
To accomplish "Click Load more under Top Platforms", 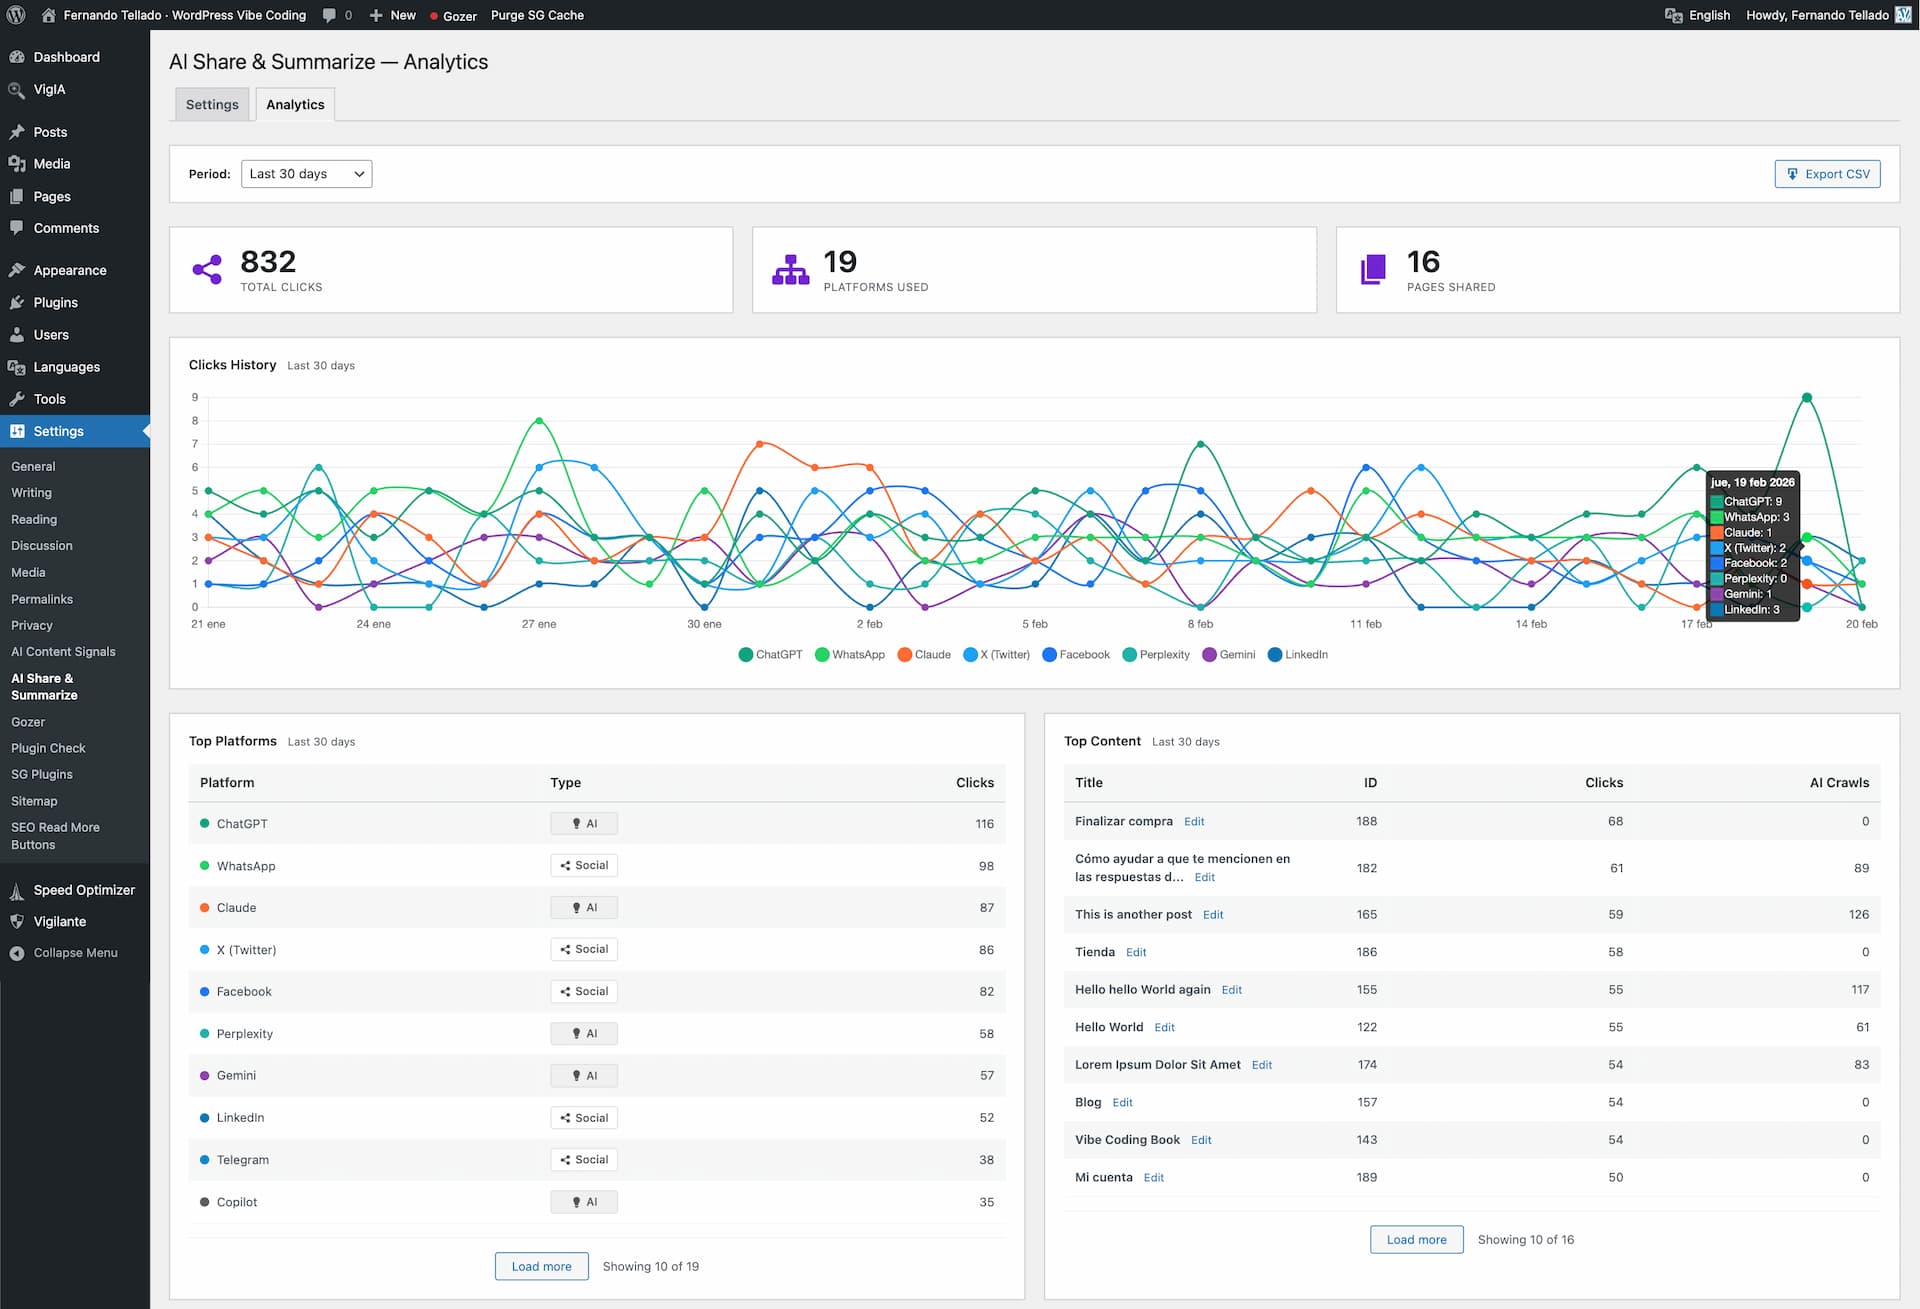I will tap(541, 1265).
